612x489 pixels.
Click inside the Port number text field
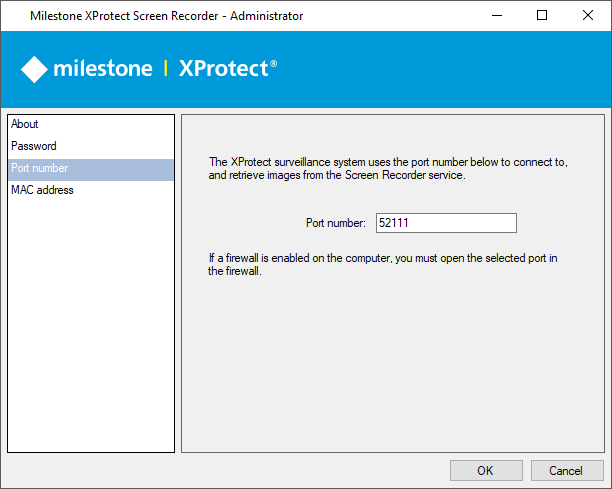pos(445,223)
